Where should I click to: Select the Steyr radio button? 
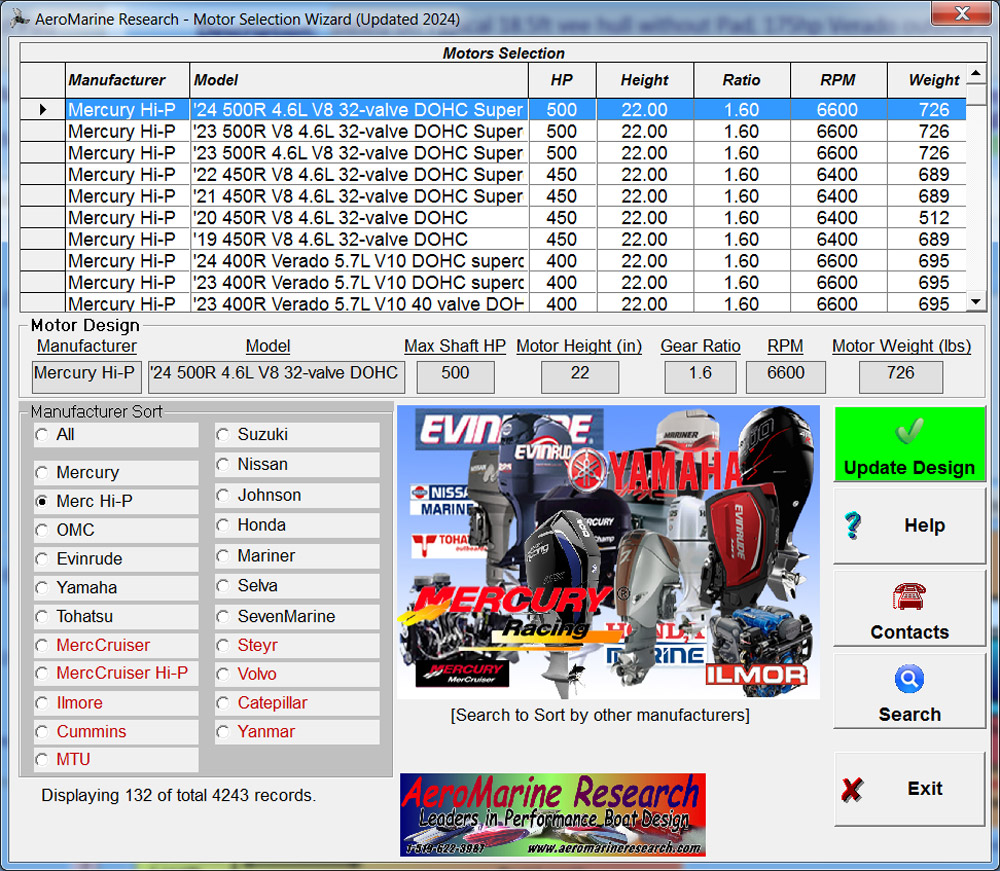click(223, 645)
